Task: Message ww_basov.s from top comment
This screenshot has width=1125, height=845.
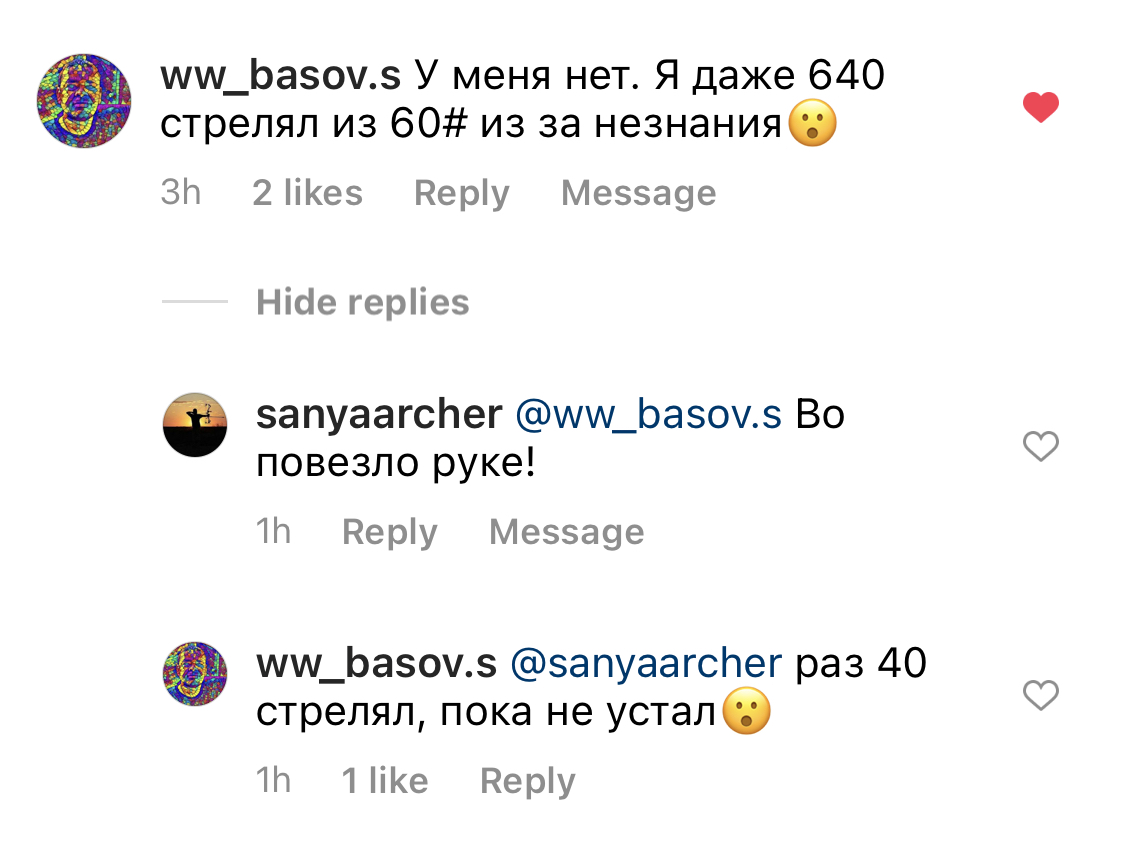Action: pyautogui.click(x=639, y=193)
